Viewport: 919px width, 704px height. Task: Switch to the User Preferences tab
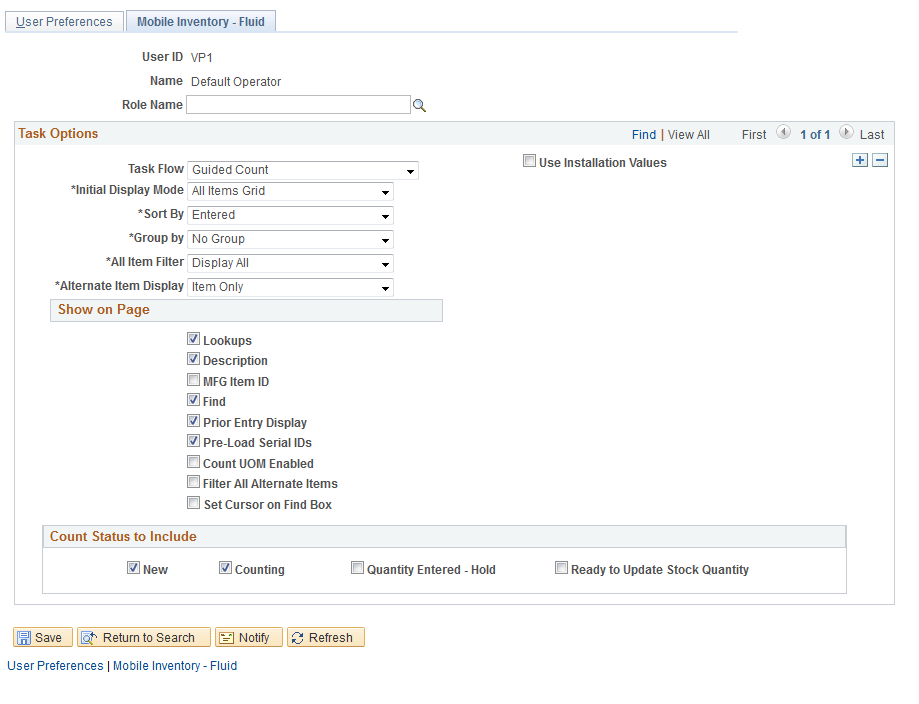pyautogui.click(x=63, y=21)
